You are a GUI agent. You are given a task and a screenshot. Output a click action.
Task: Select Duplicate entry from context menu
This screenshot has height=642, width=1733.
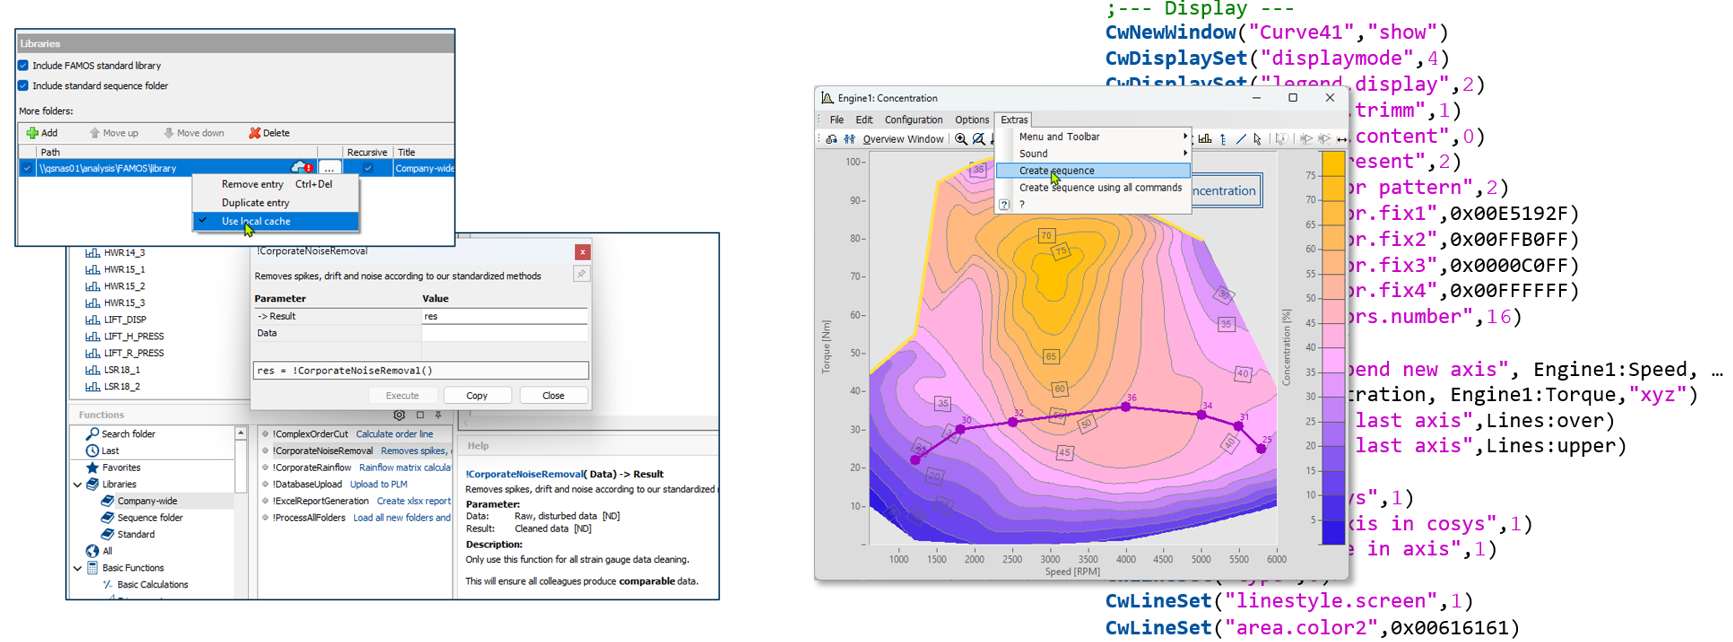255,203
